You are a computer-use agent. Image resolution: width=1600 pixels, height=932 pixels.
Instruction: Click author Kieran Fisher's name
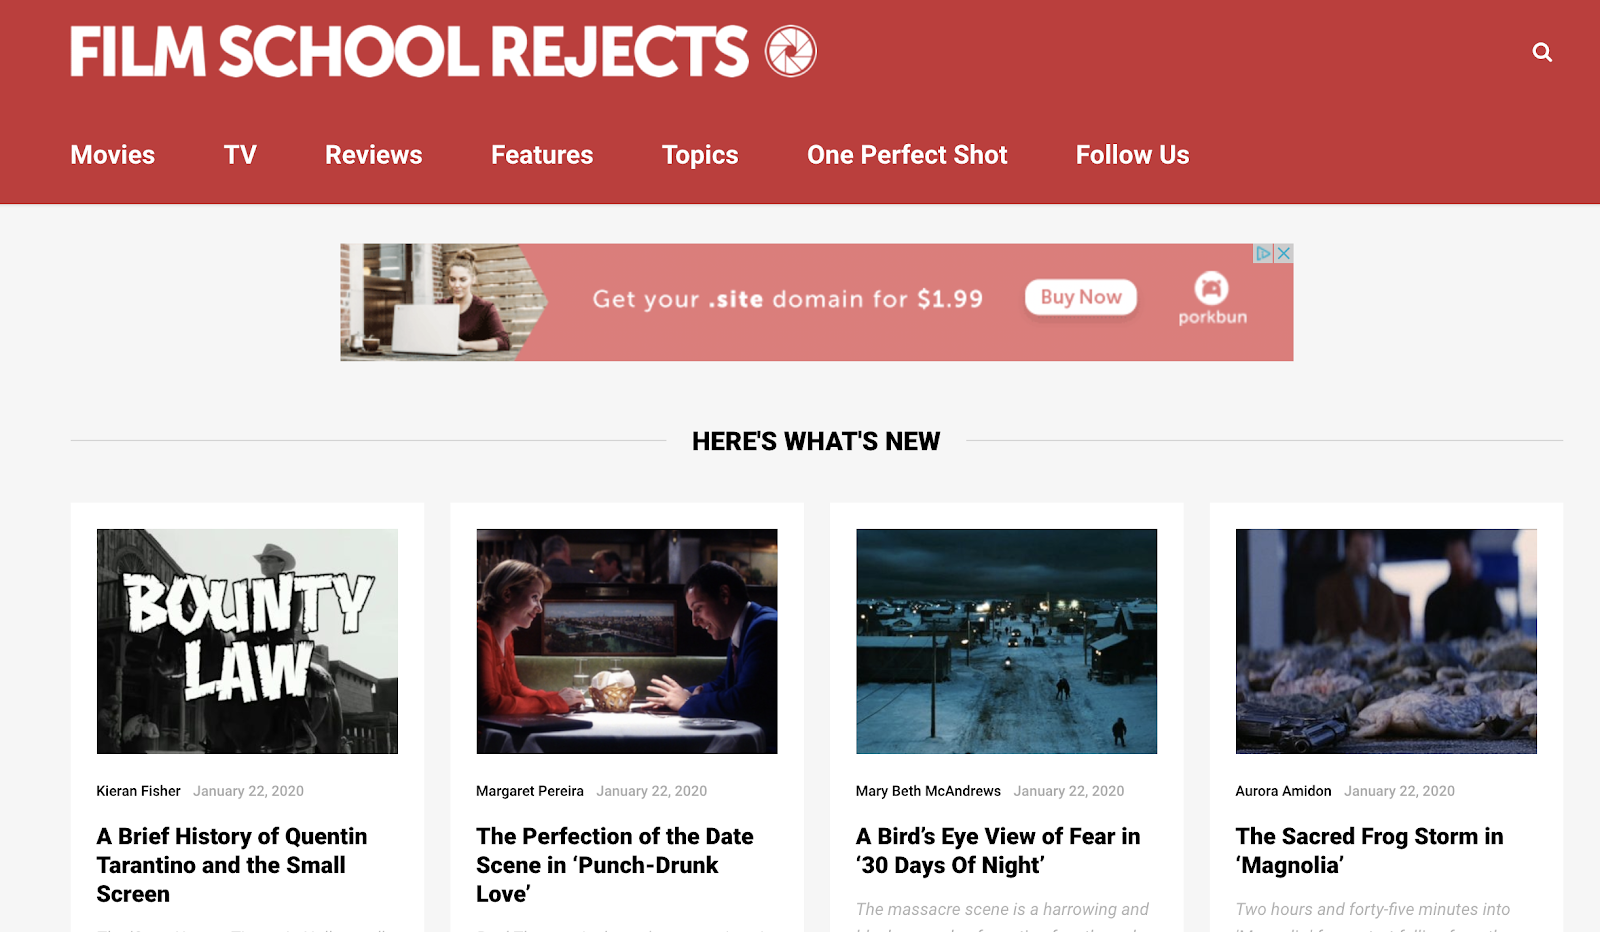[x=138, y=790]
